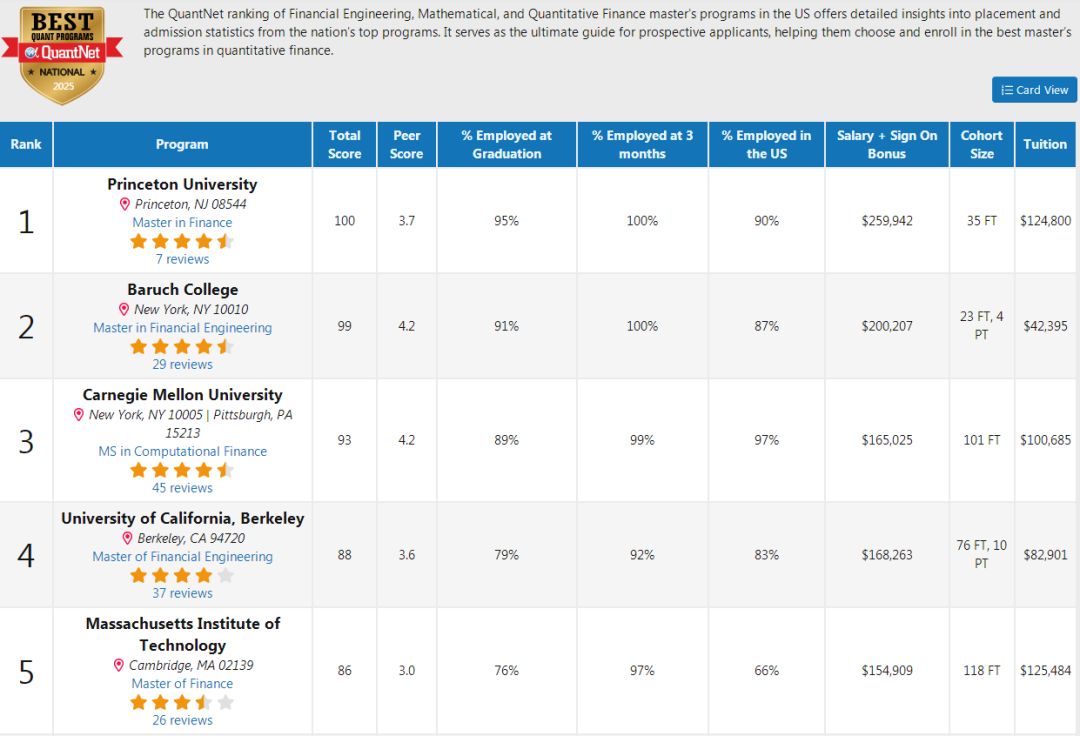This screenshot has height=736, width=1080.
Task: Click UC Berkeley's four-star rating
Action: point(182,575)
